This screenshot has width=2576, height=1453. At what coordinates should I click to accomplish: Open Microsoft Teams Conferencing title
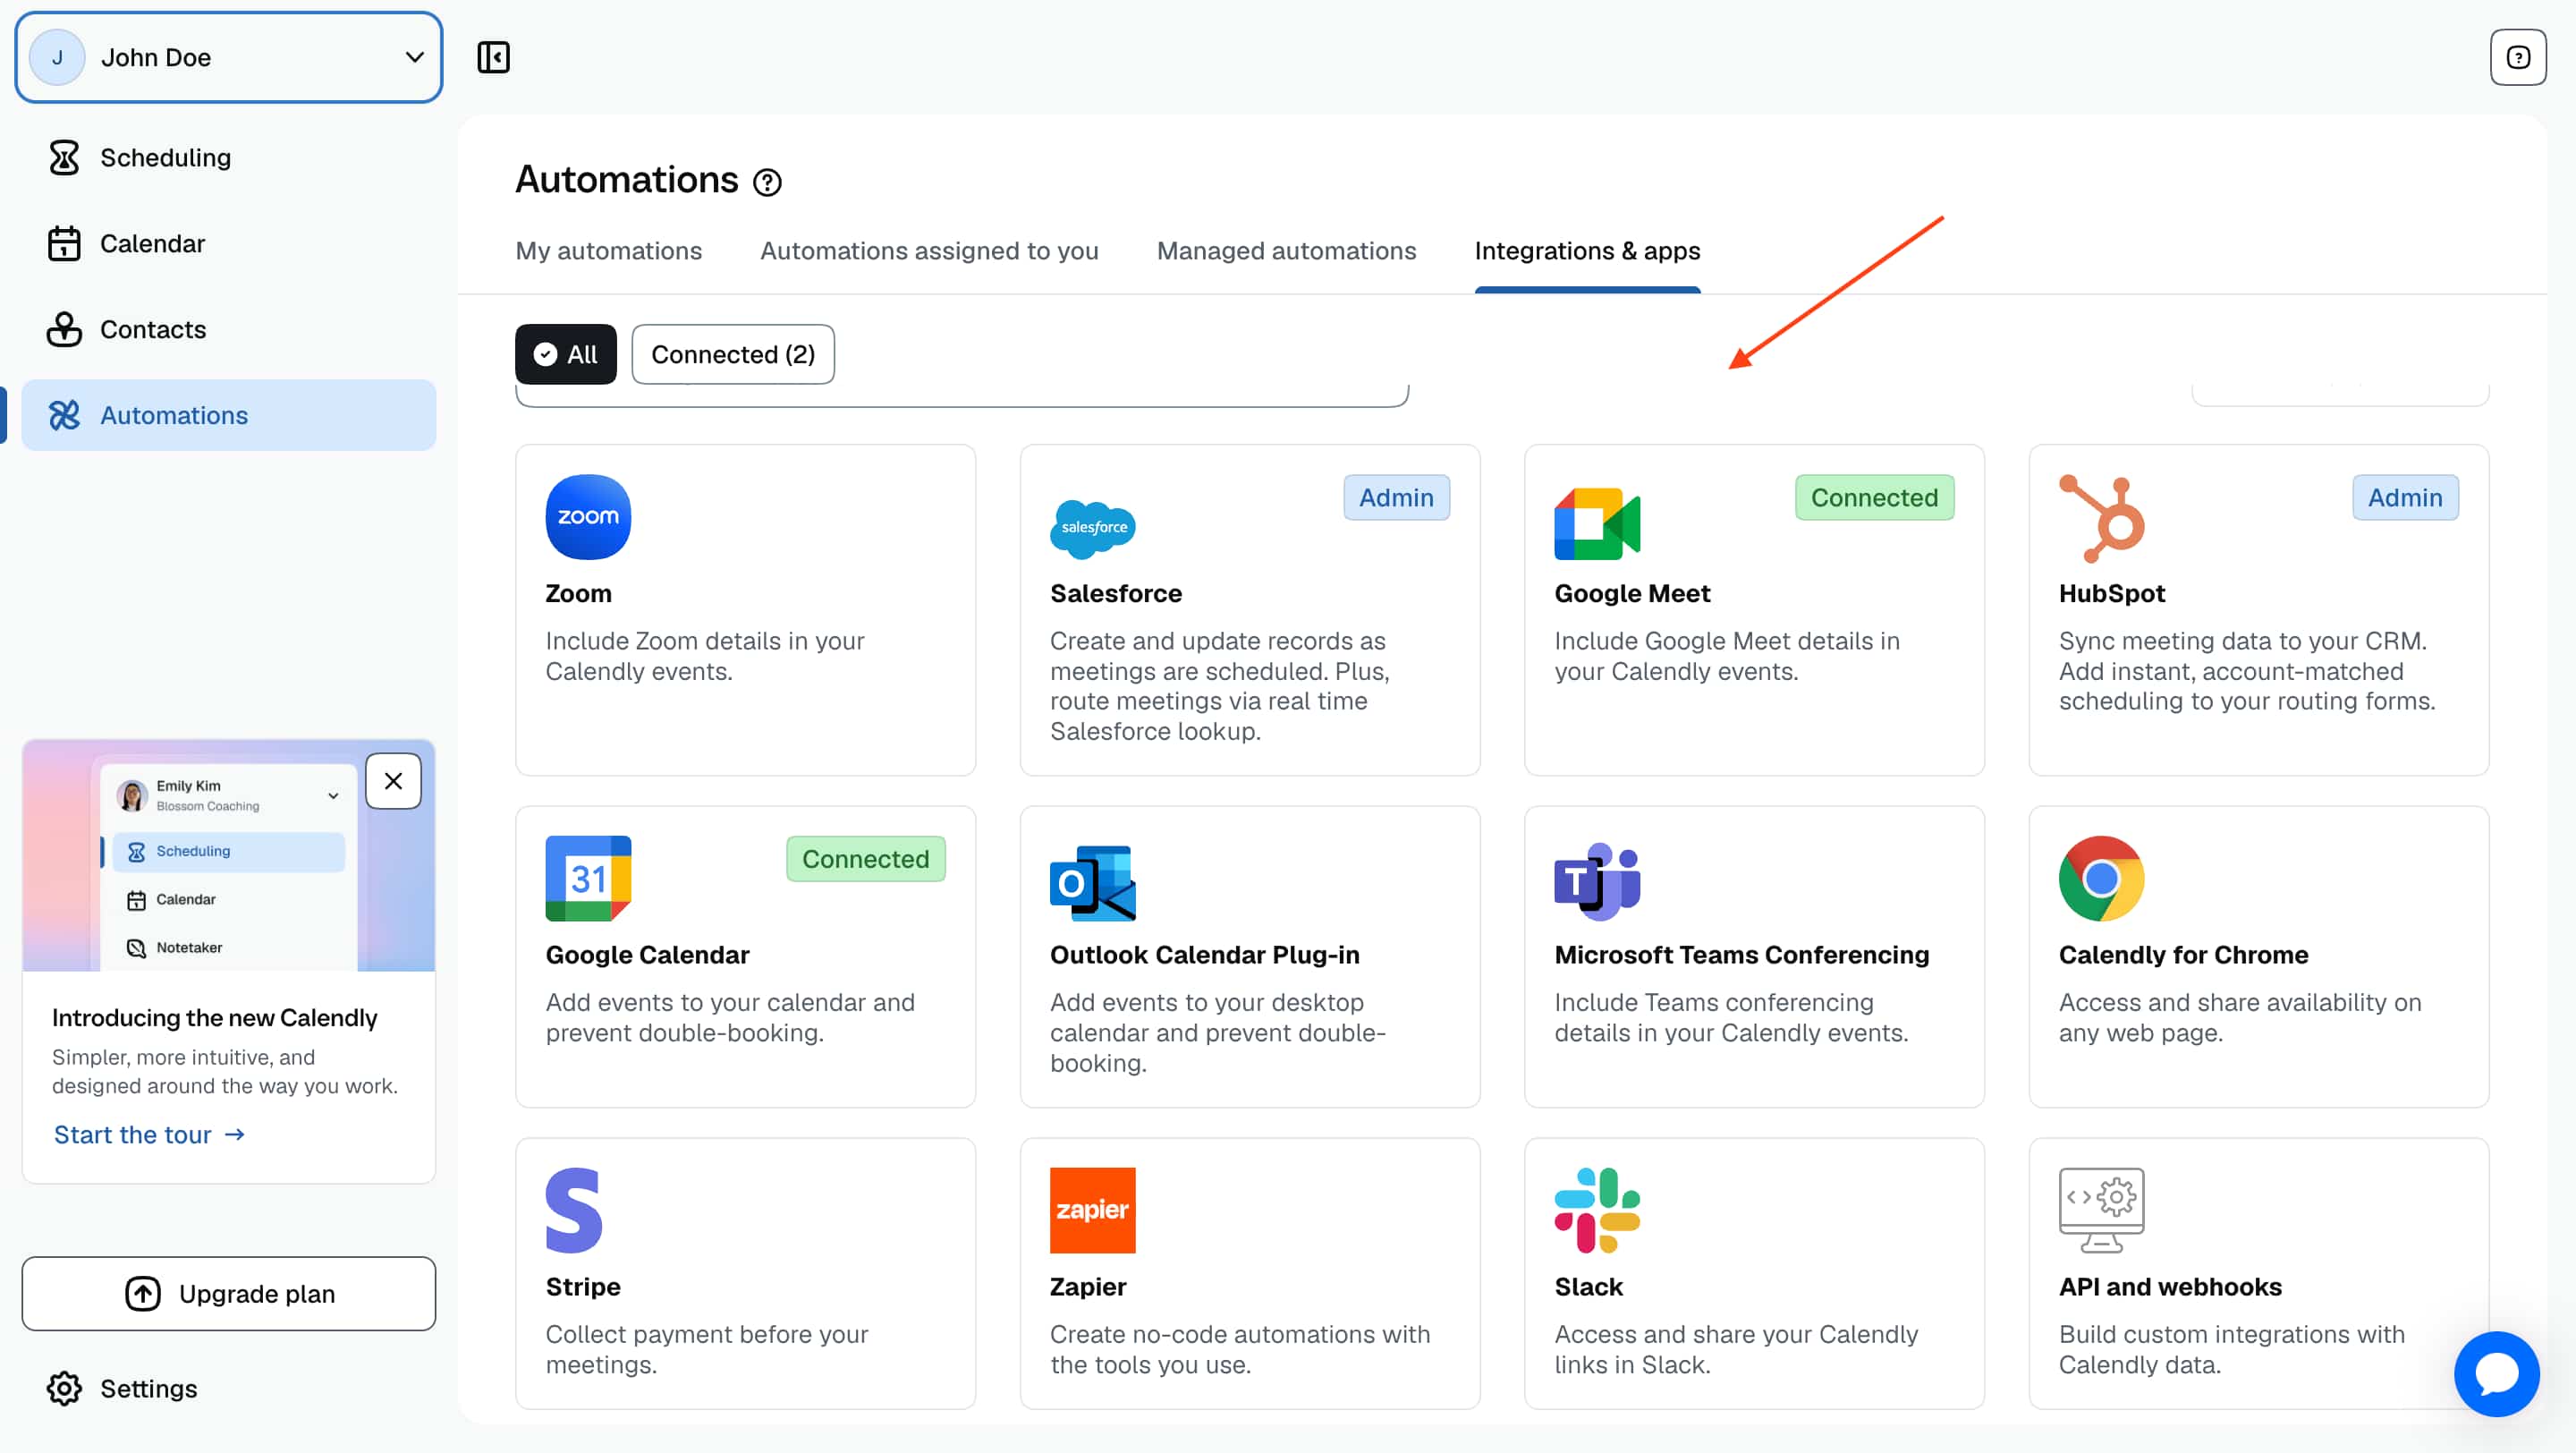click(x=1741, y=954)
